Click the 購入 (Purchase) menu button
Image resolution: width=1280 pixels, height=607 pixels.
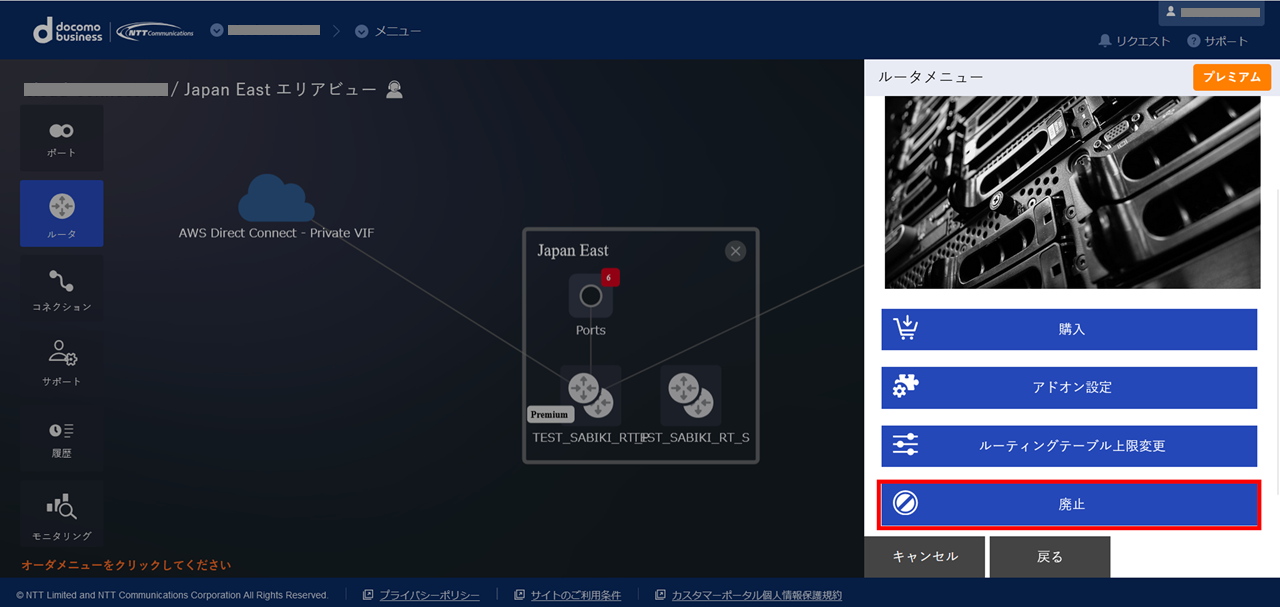click(x=1069, y=329)
